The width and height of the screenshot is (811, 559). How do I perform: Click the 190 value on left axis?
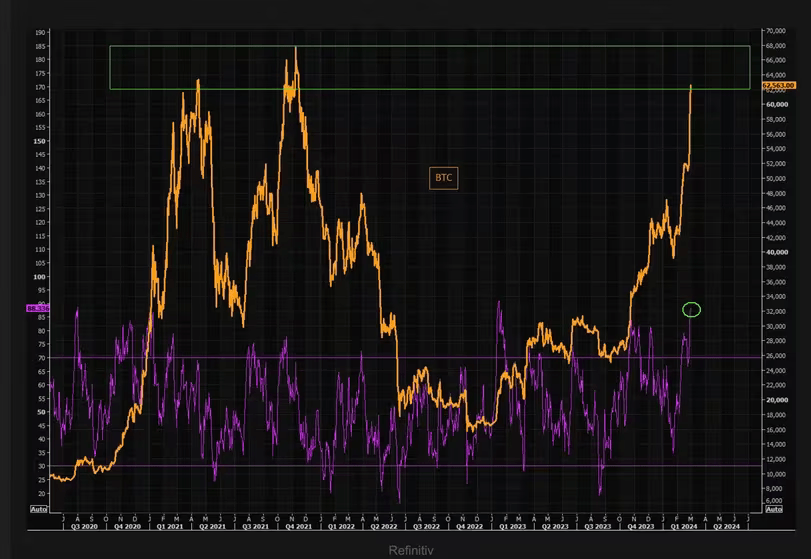(x=40, y=33)
